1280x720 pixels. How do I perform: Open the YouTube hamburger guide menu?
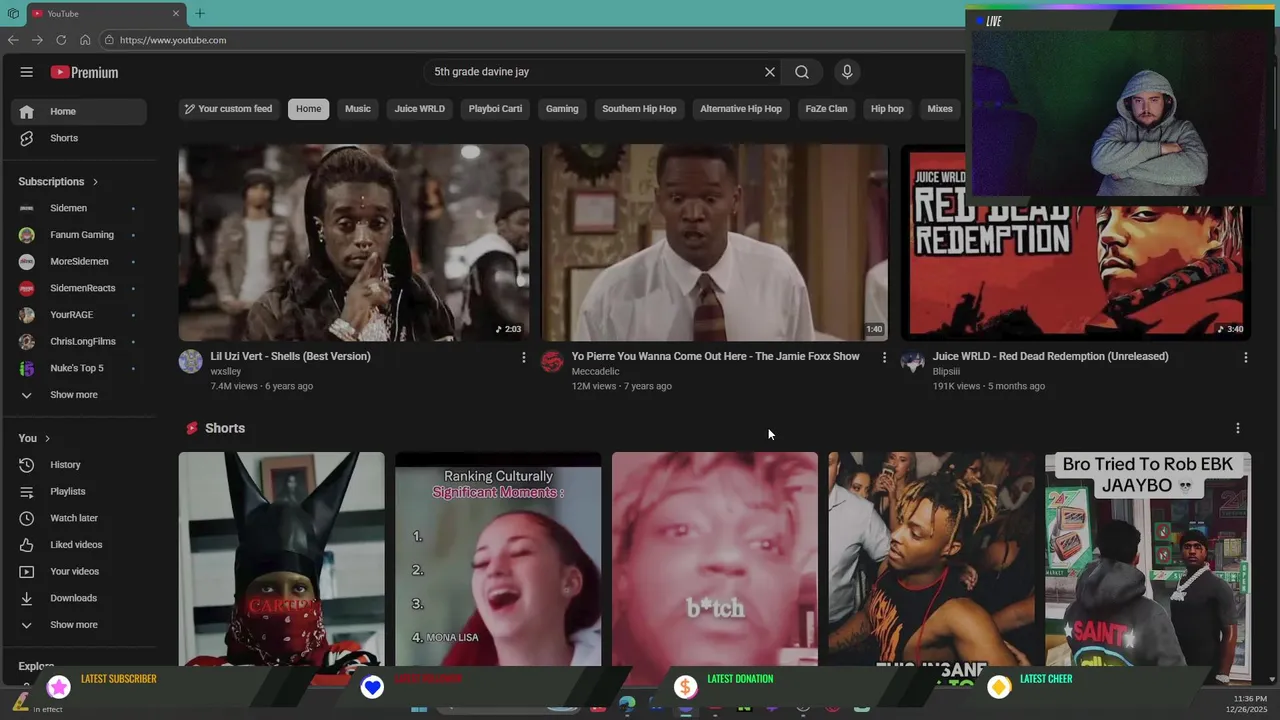27,72
